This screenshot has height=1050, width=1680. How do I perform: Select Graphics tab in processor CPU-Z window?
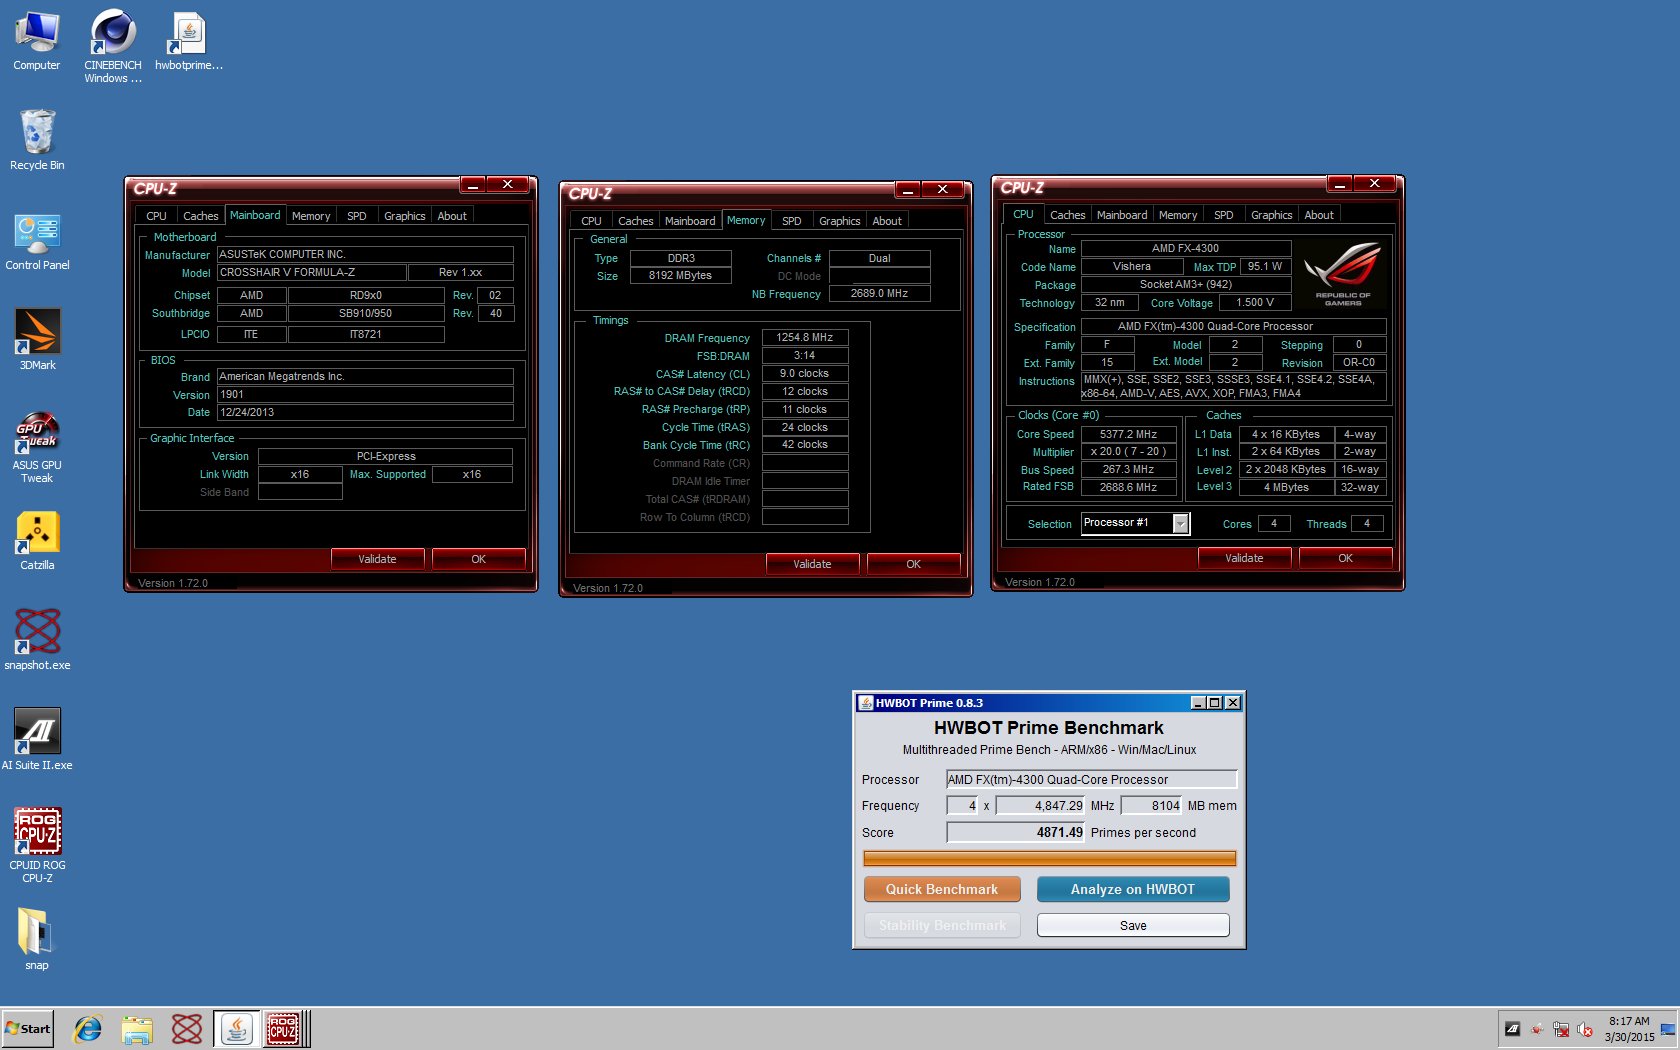pos(1272,215)
